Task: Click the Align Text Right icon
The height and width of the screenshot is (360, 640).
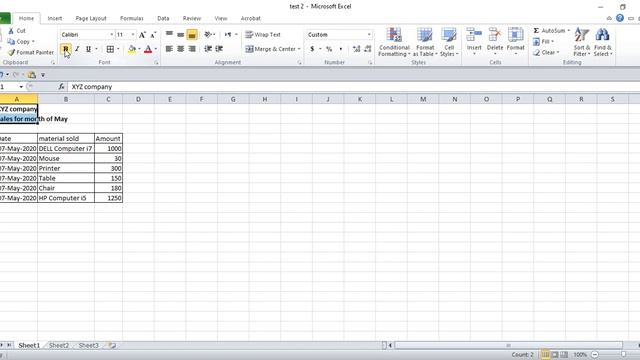Action: (192, 49)
